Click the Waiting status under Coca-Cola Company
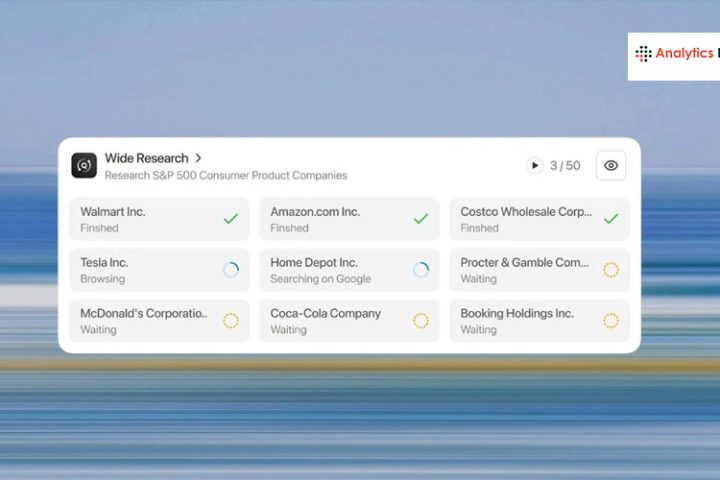This screenshot has height=480, width=720. coord(288,330)
